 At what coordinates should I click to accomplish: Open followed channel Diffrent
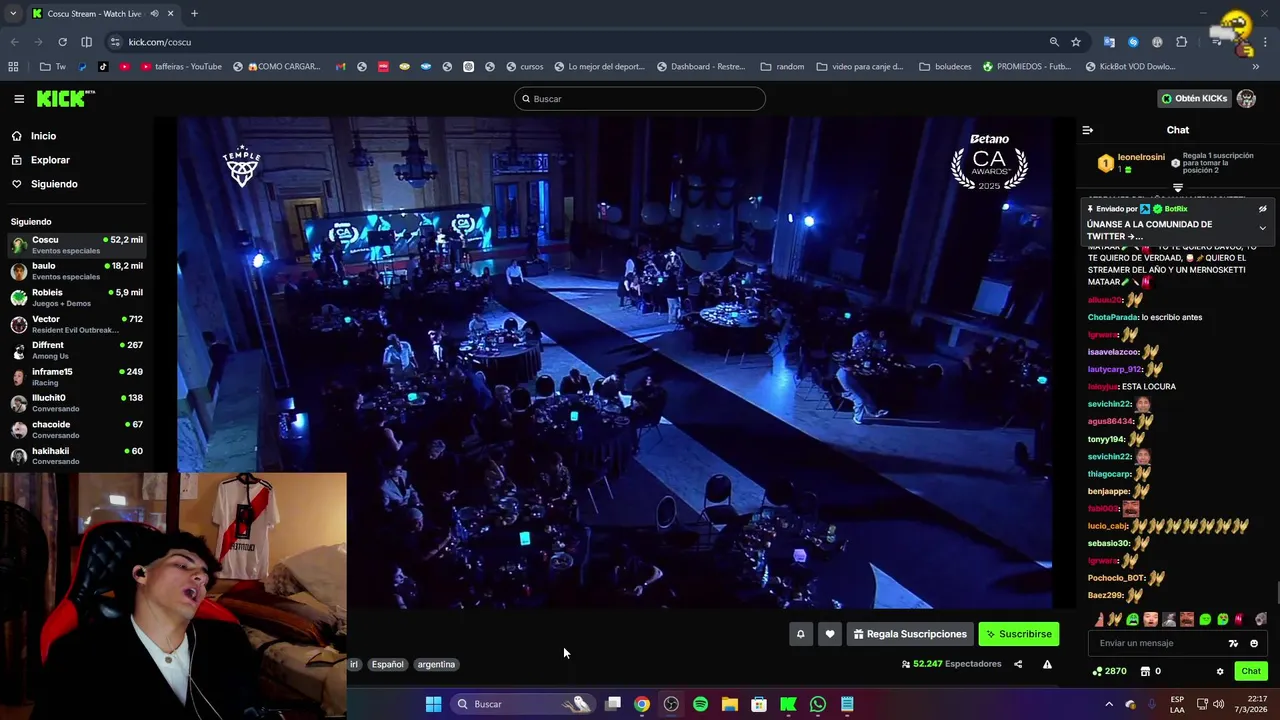pyautogui.click(x=76, y=350)
